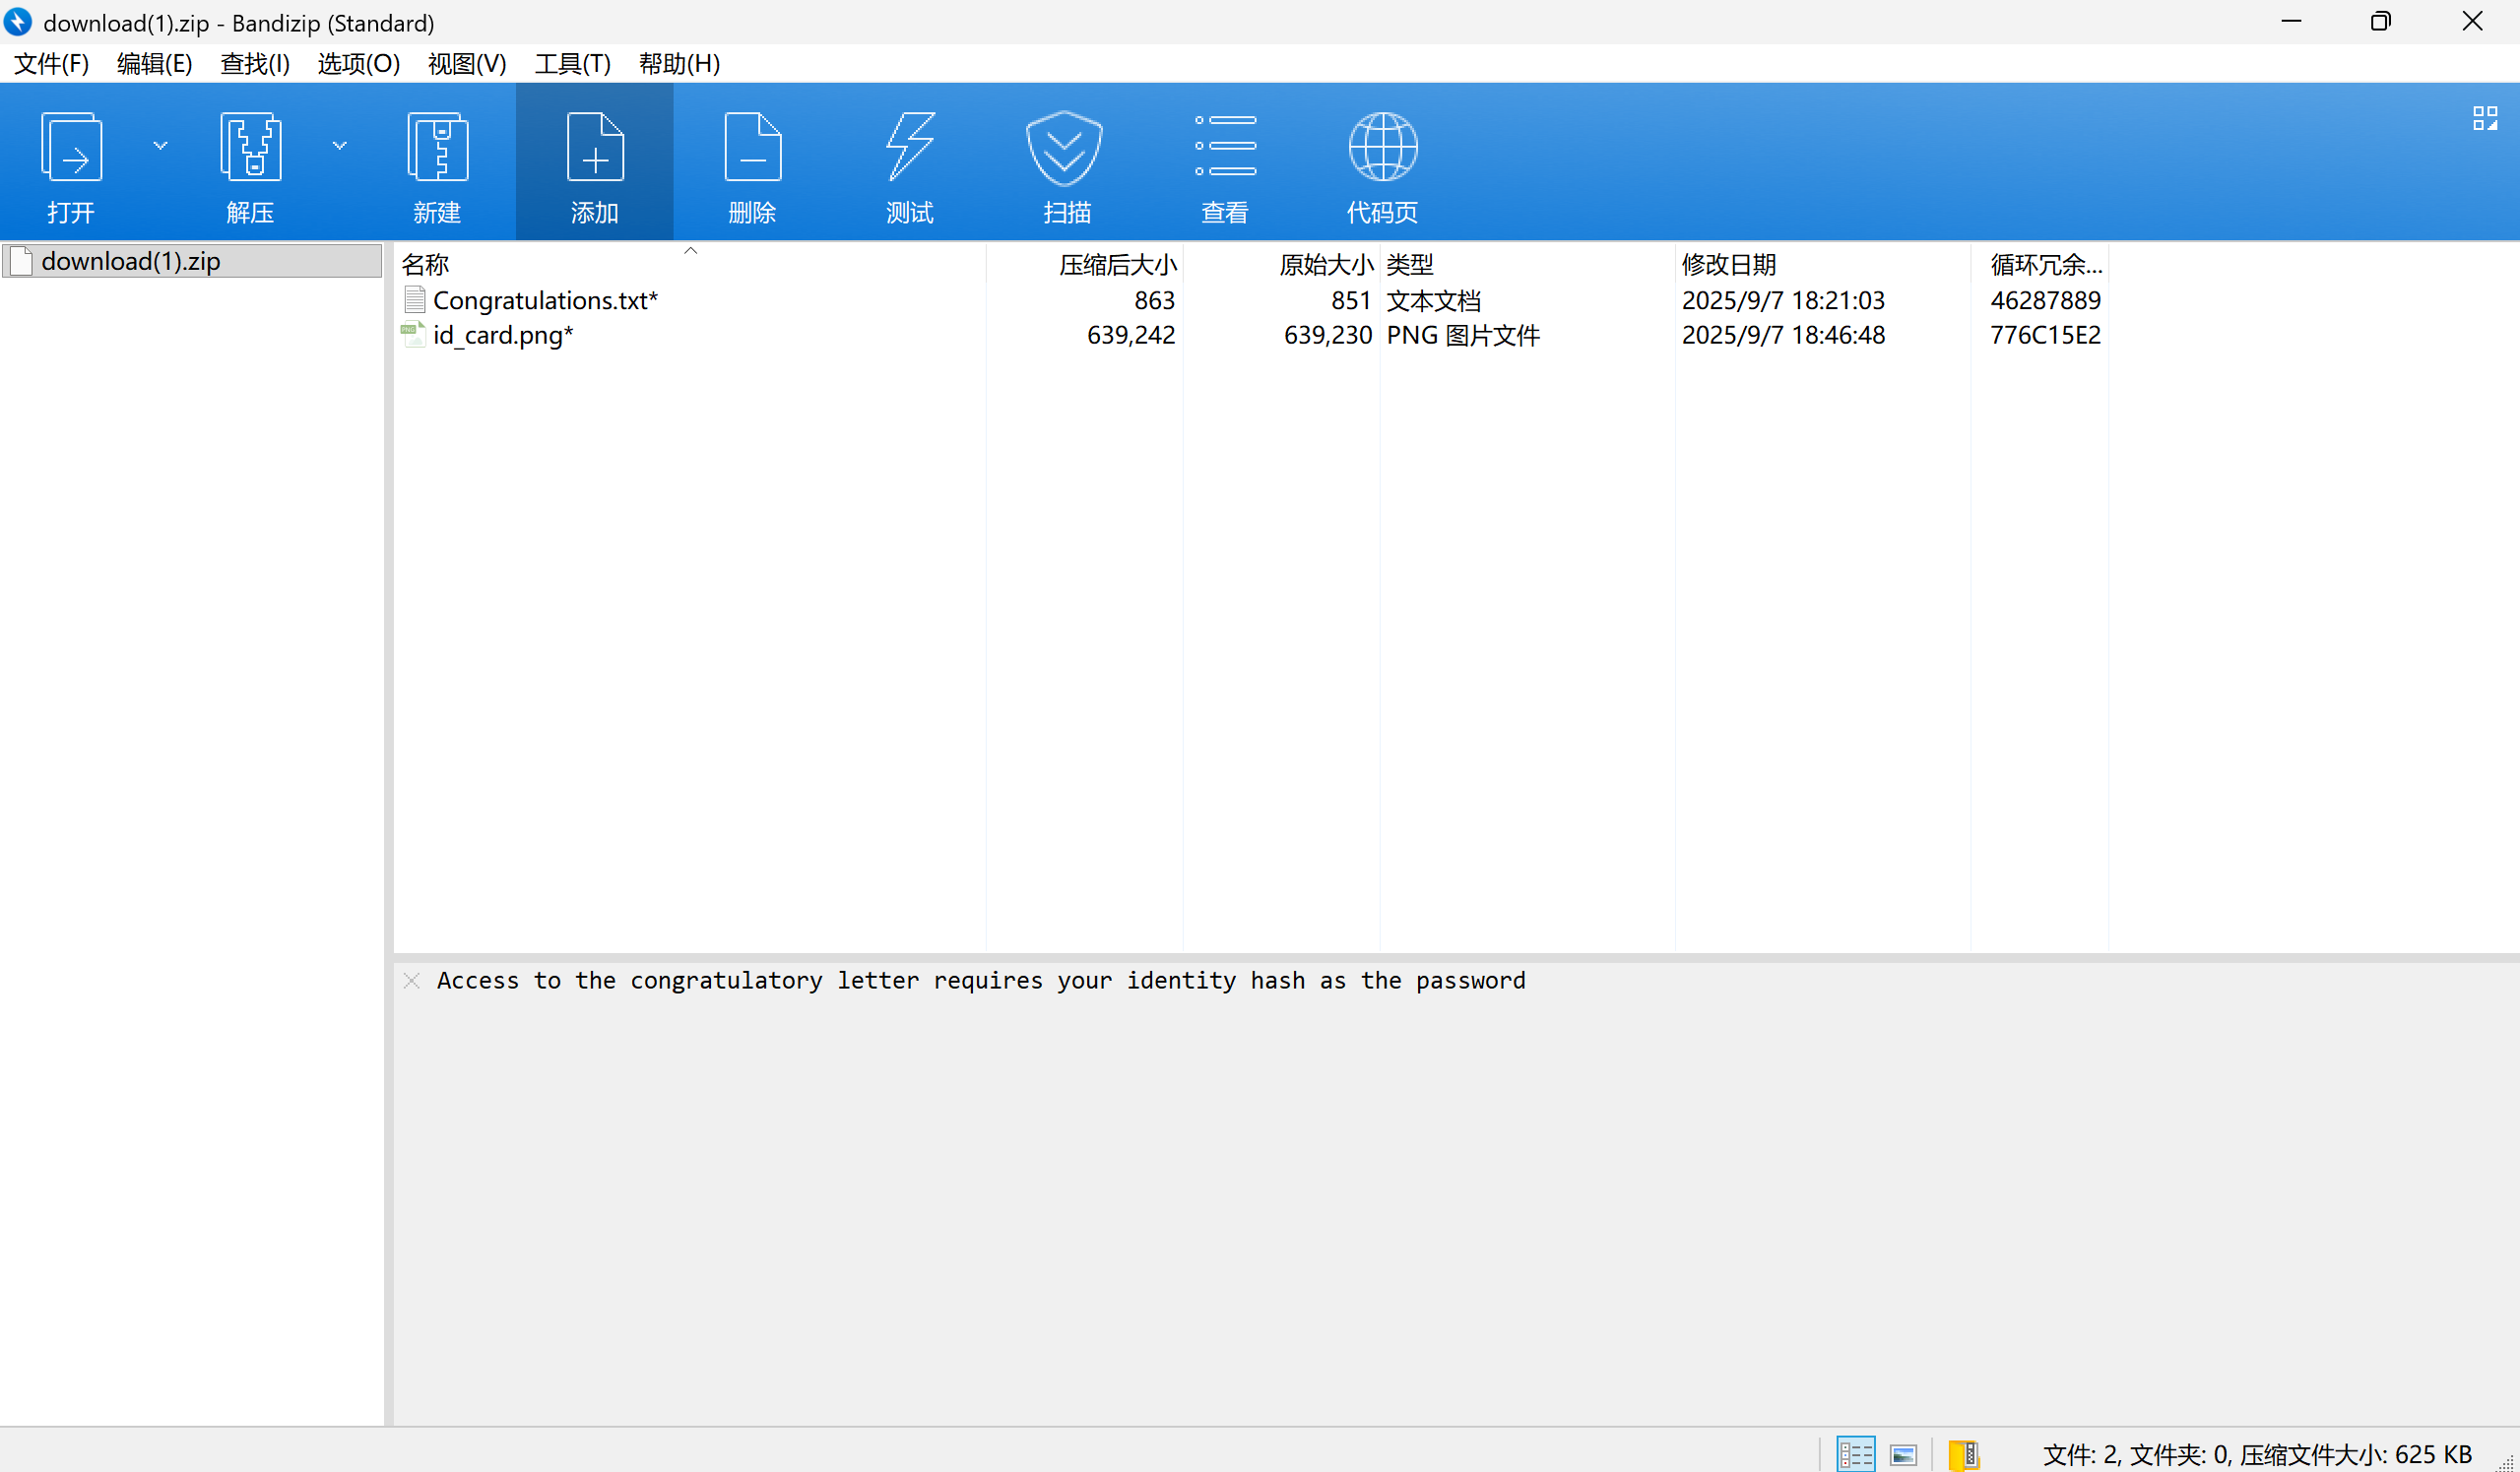Open the 选项(O) menu
Image resolution: width=2520 pixels, height=1472 pixels.
[x=358, y=64]
